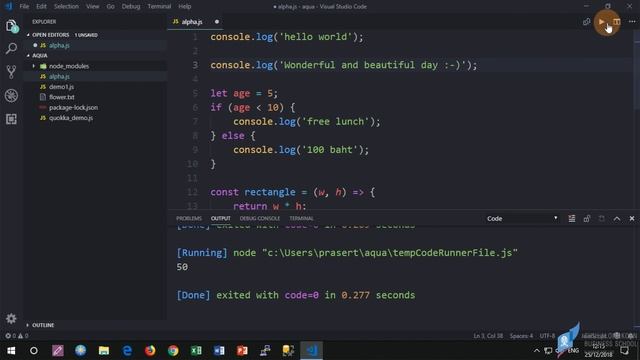The width and height of the screenshot is (640, 360).
Task: Open Cortana search circle in taskbar
Action: click(34, 351)
